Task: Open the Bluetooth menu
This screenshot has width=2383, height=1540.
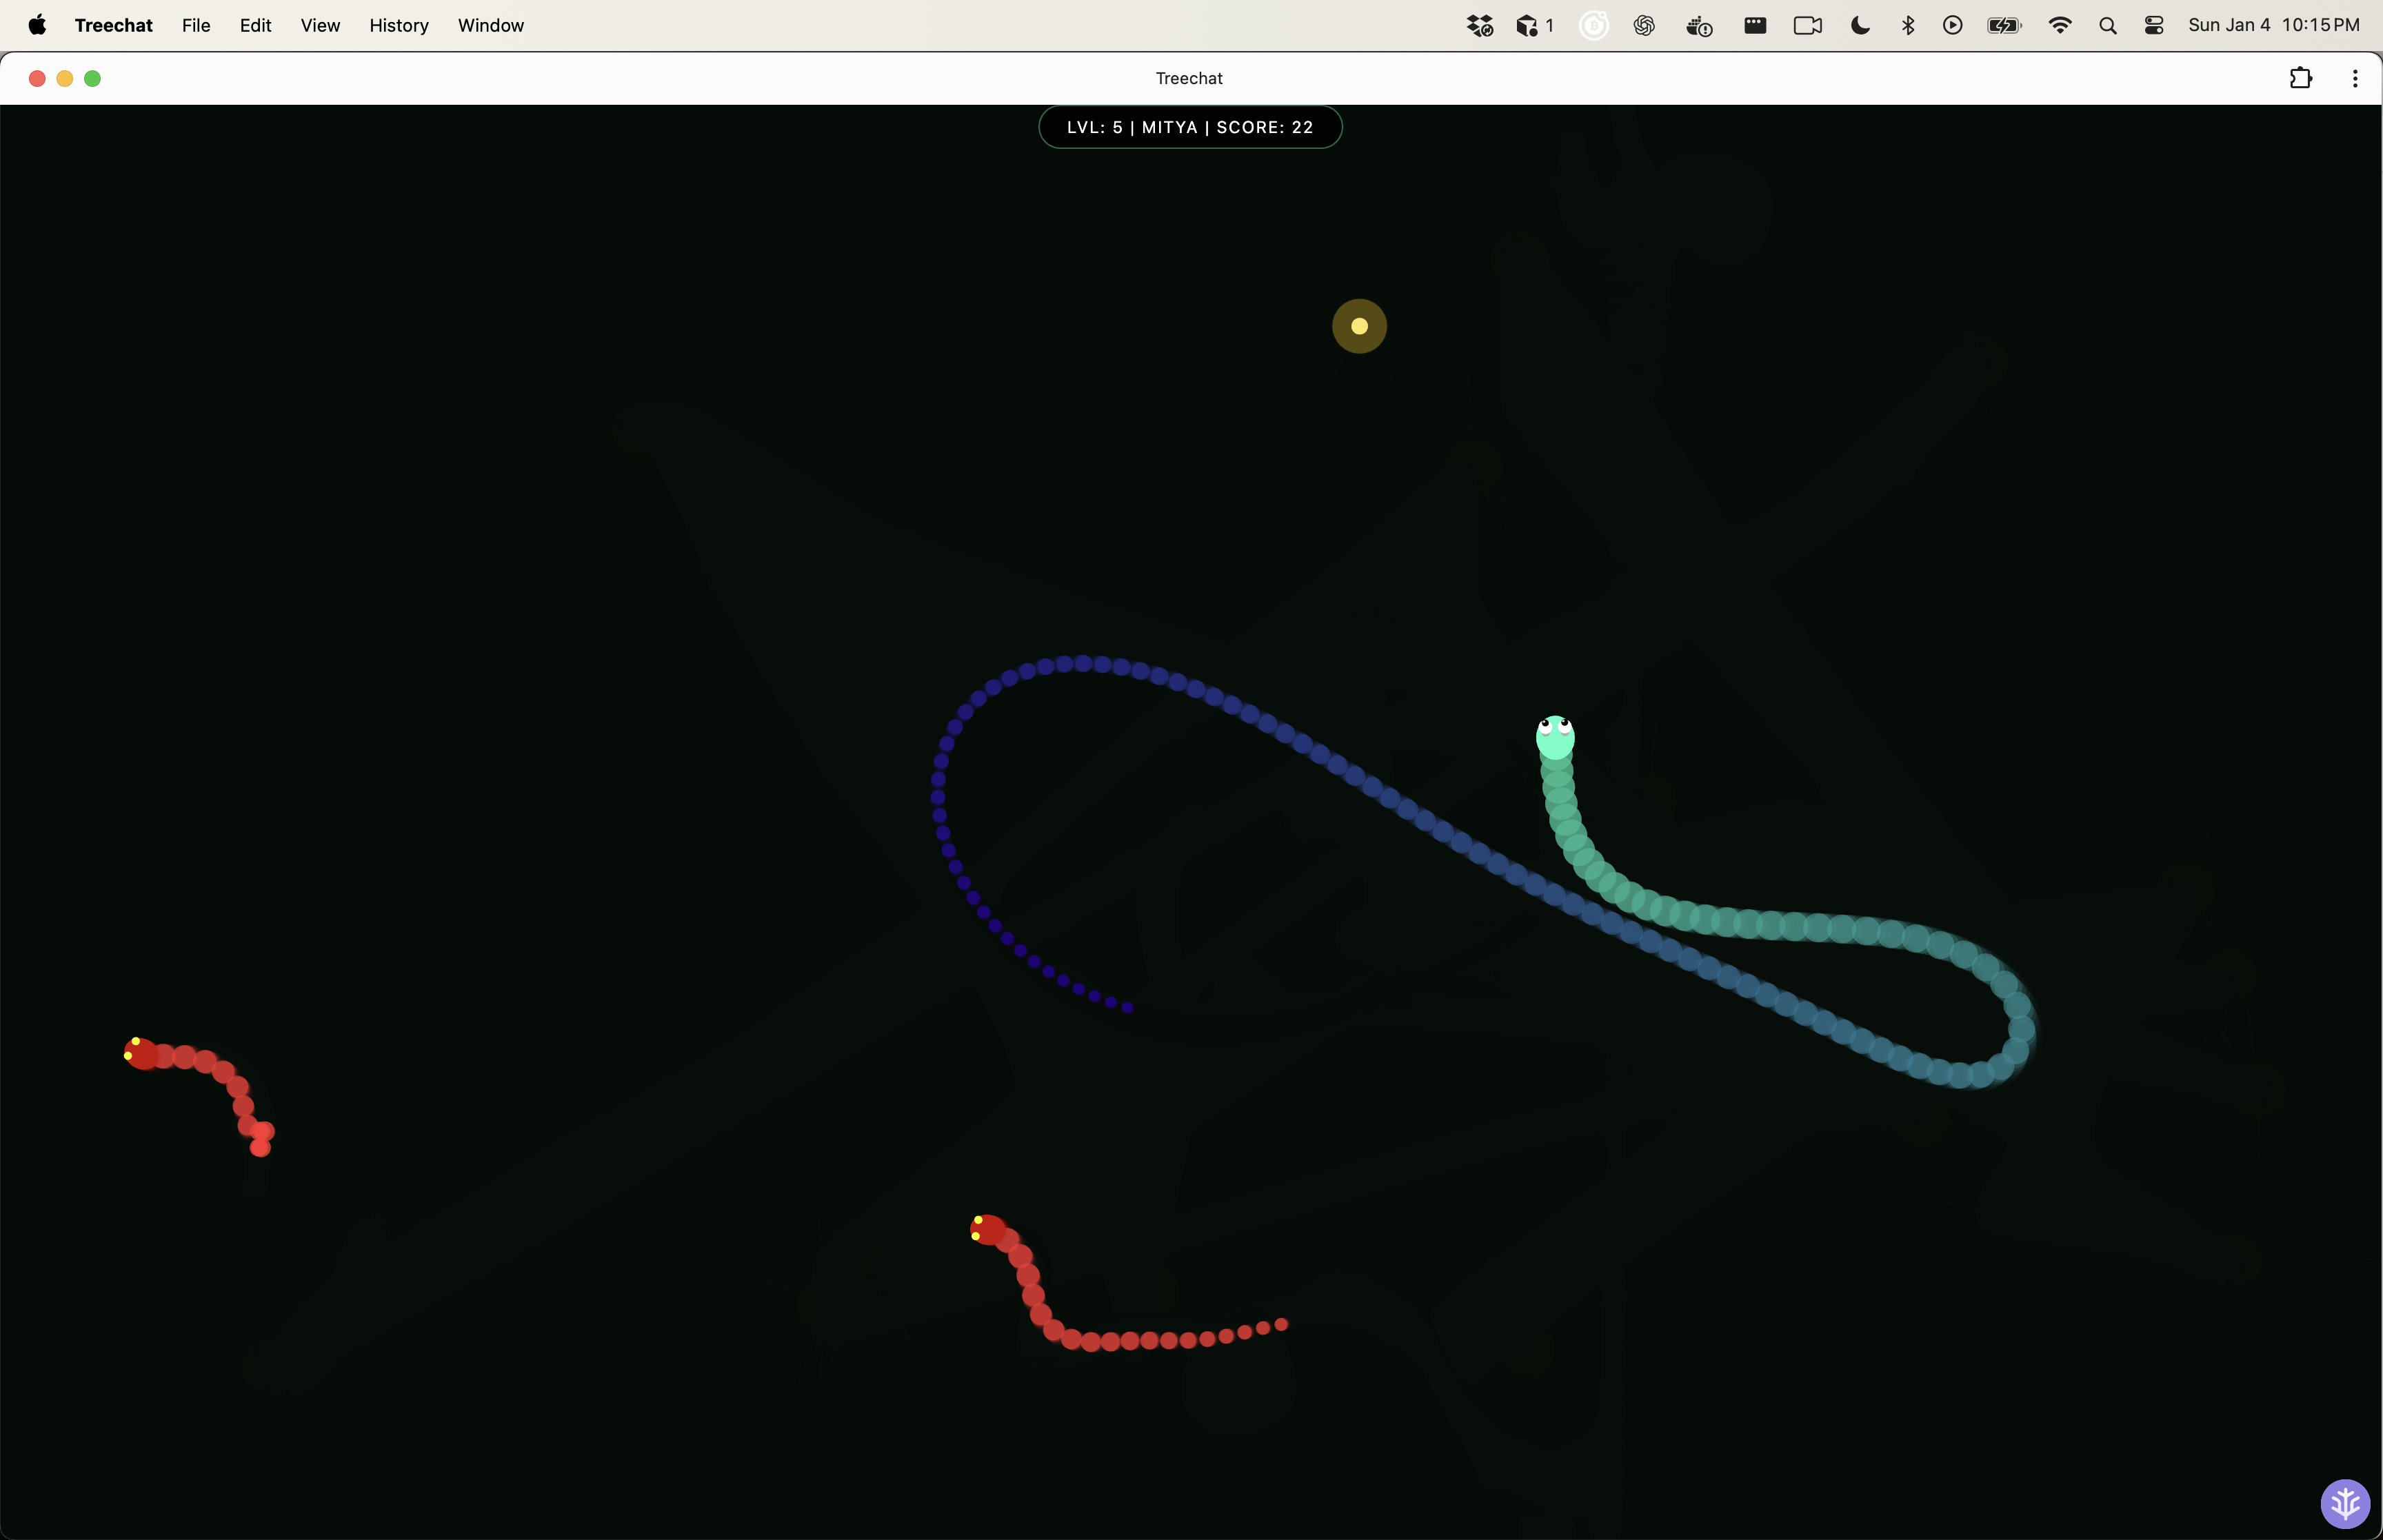Action: 1908,25
